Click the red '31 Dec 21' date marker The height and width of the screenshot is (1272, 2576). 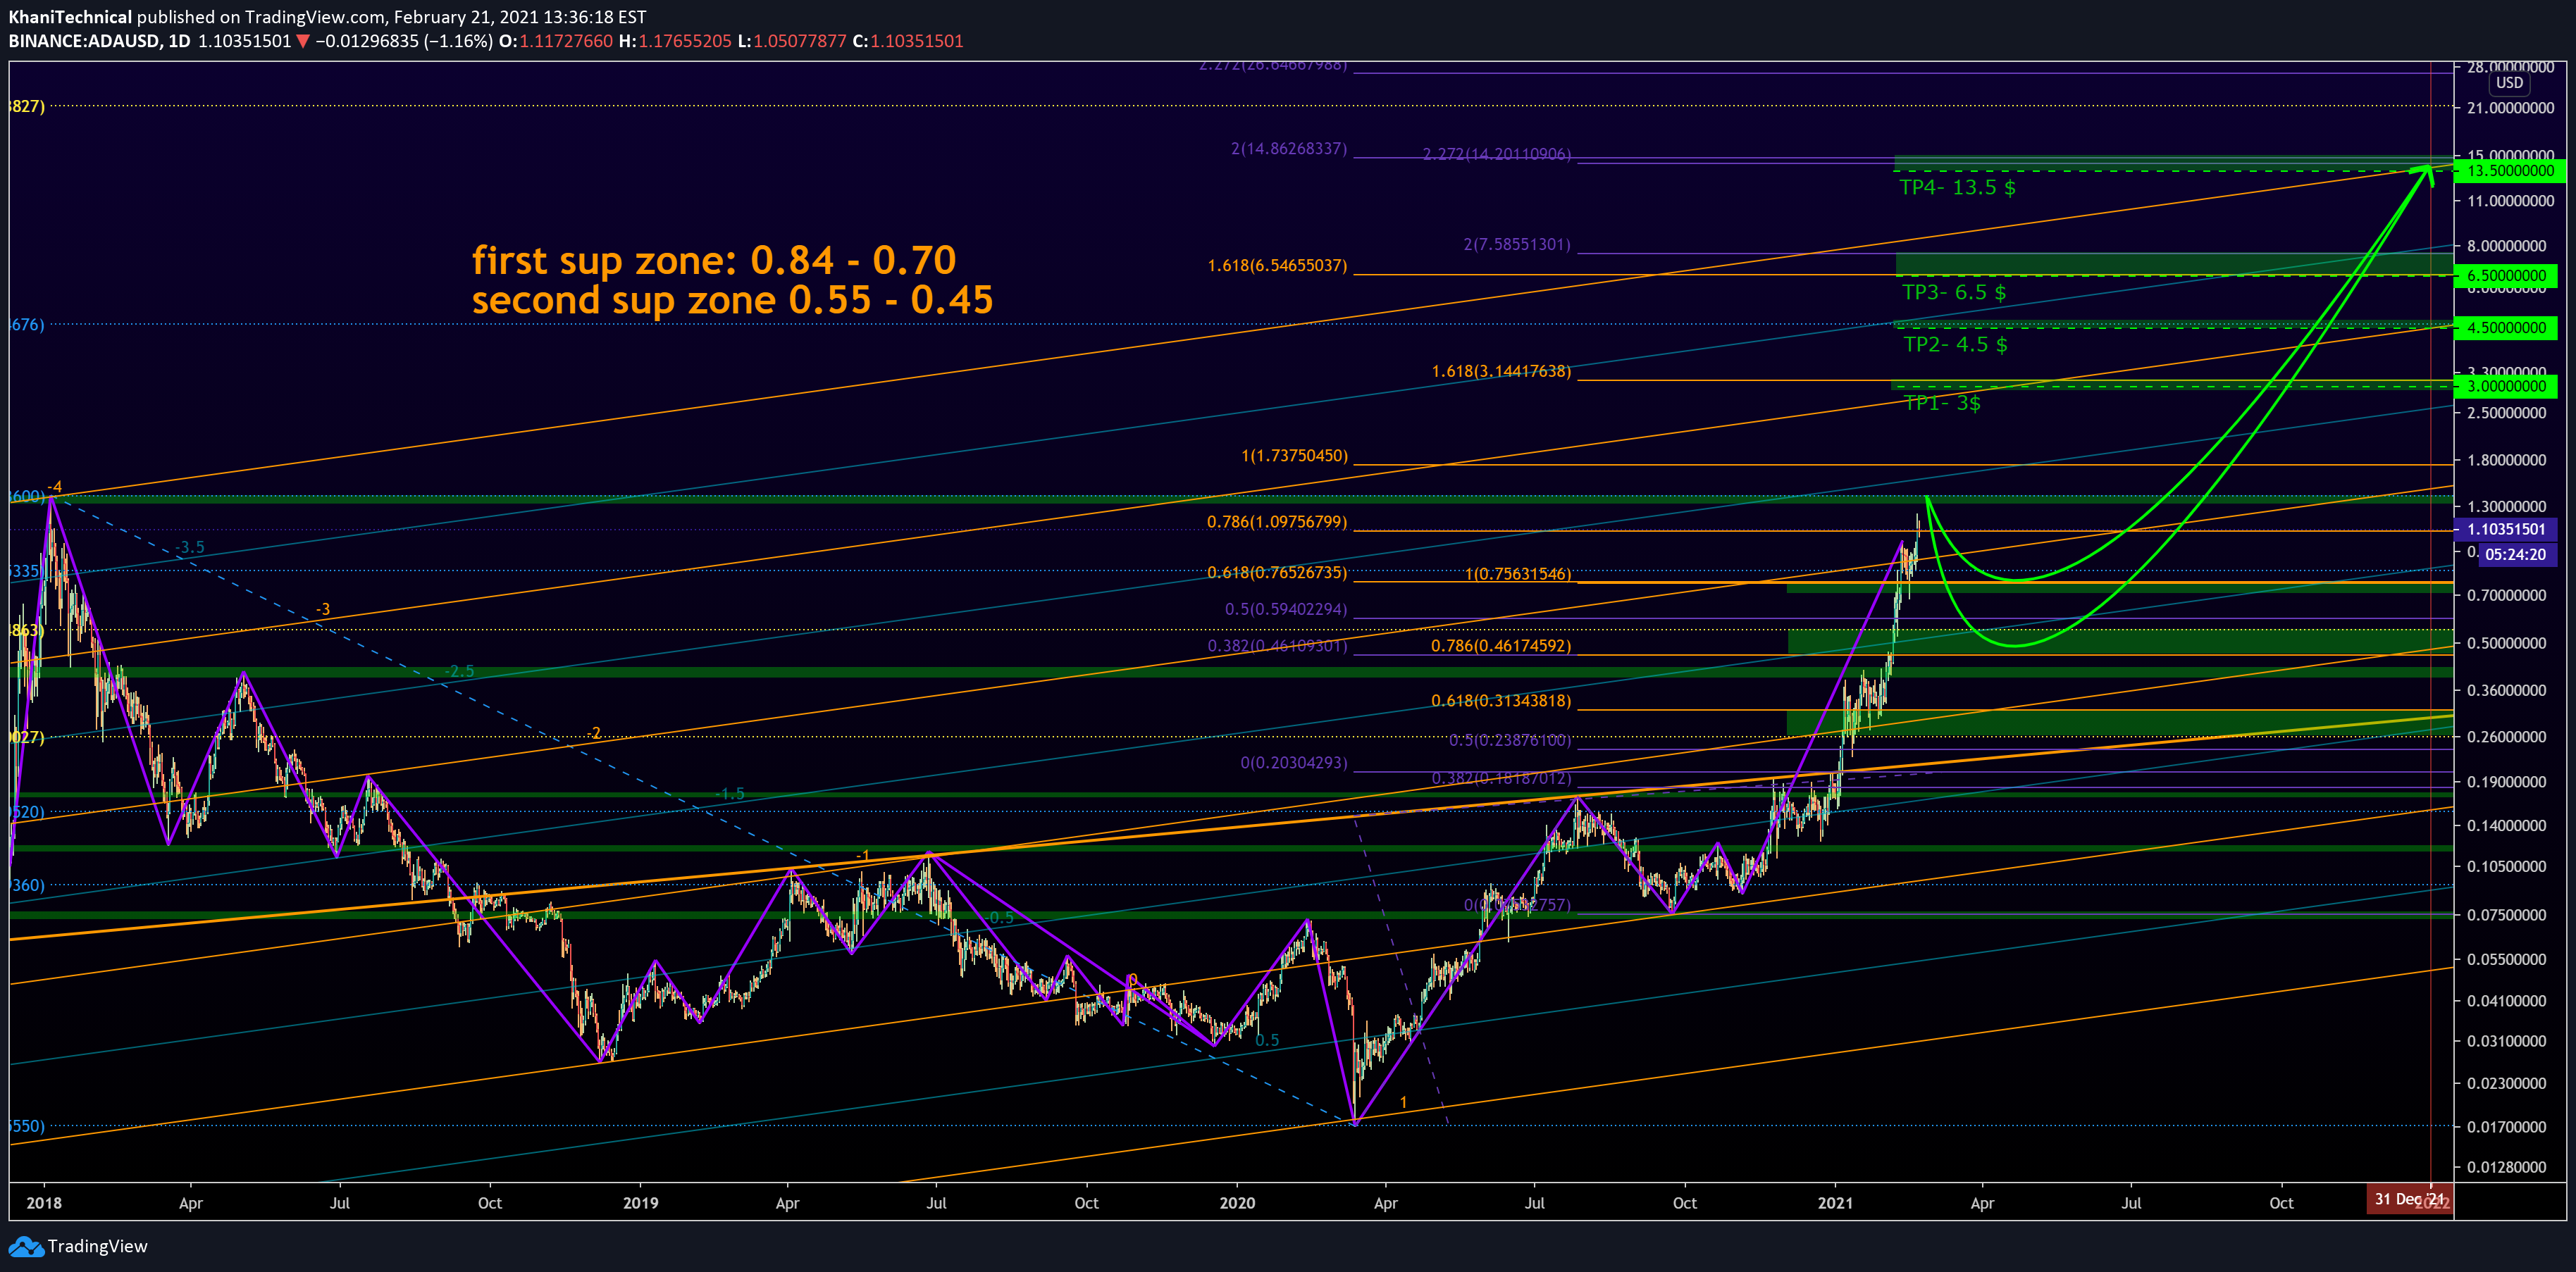click(x=2408, y=1199)
